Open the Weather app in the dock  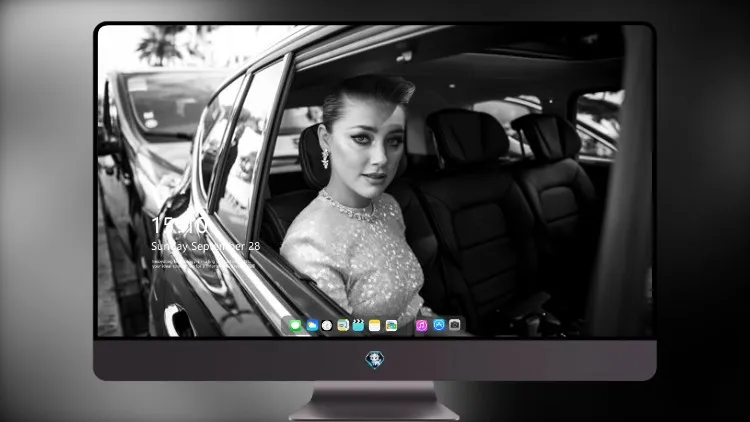(312, 325)
